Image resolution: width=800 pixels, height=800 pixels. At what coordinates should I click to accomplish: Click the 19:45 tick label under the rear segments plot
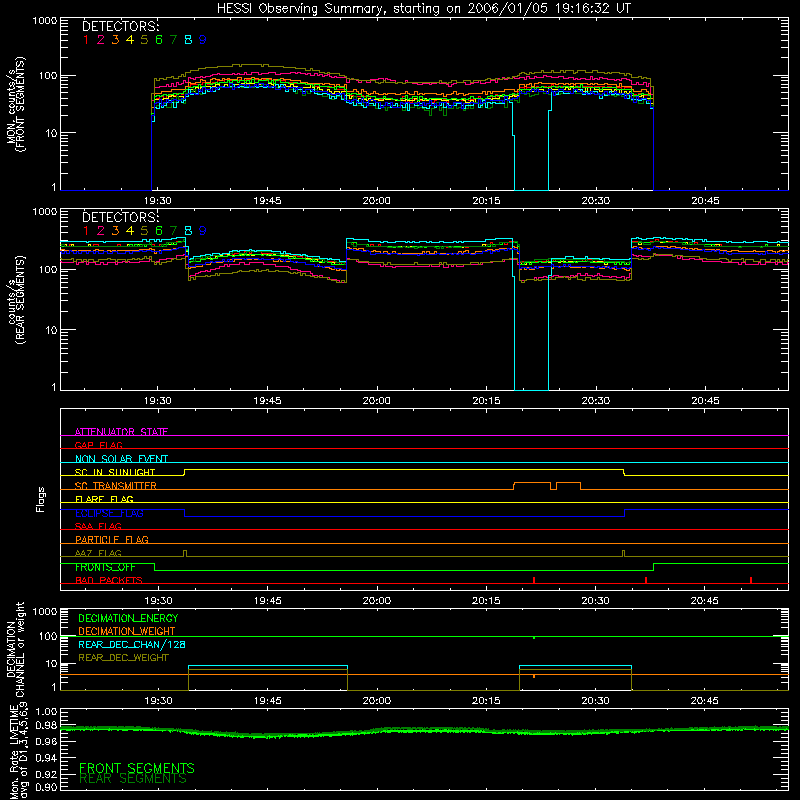coord(267,401)
